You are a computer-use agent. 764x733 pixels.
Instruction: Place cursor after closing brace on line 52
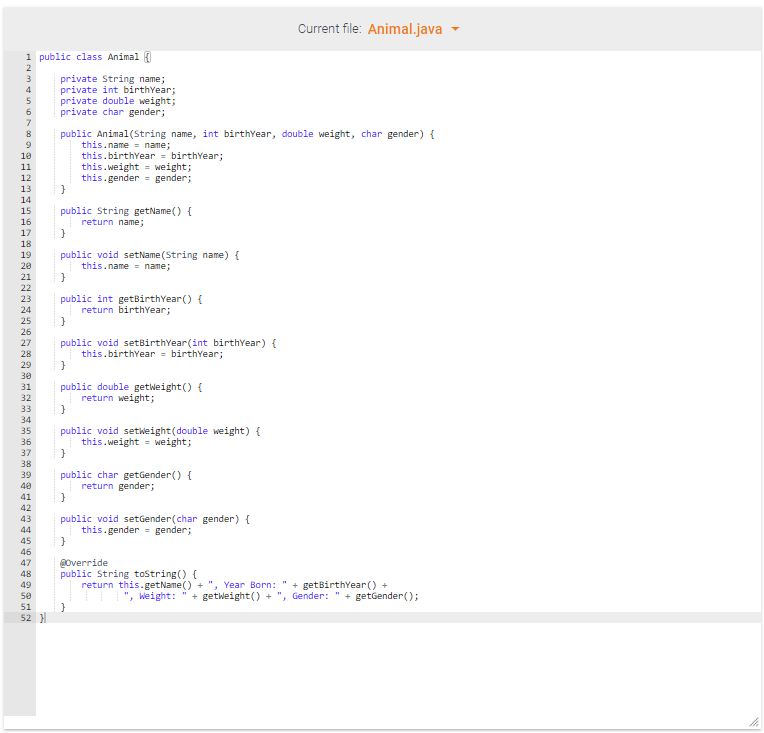point(45,618)
